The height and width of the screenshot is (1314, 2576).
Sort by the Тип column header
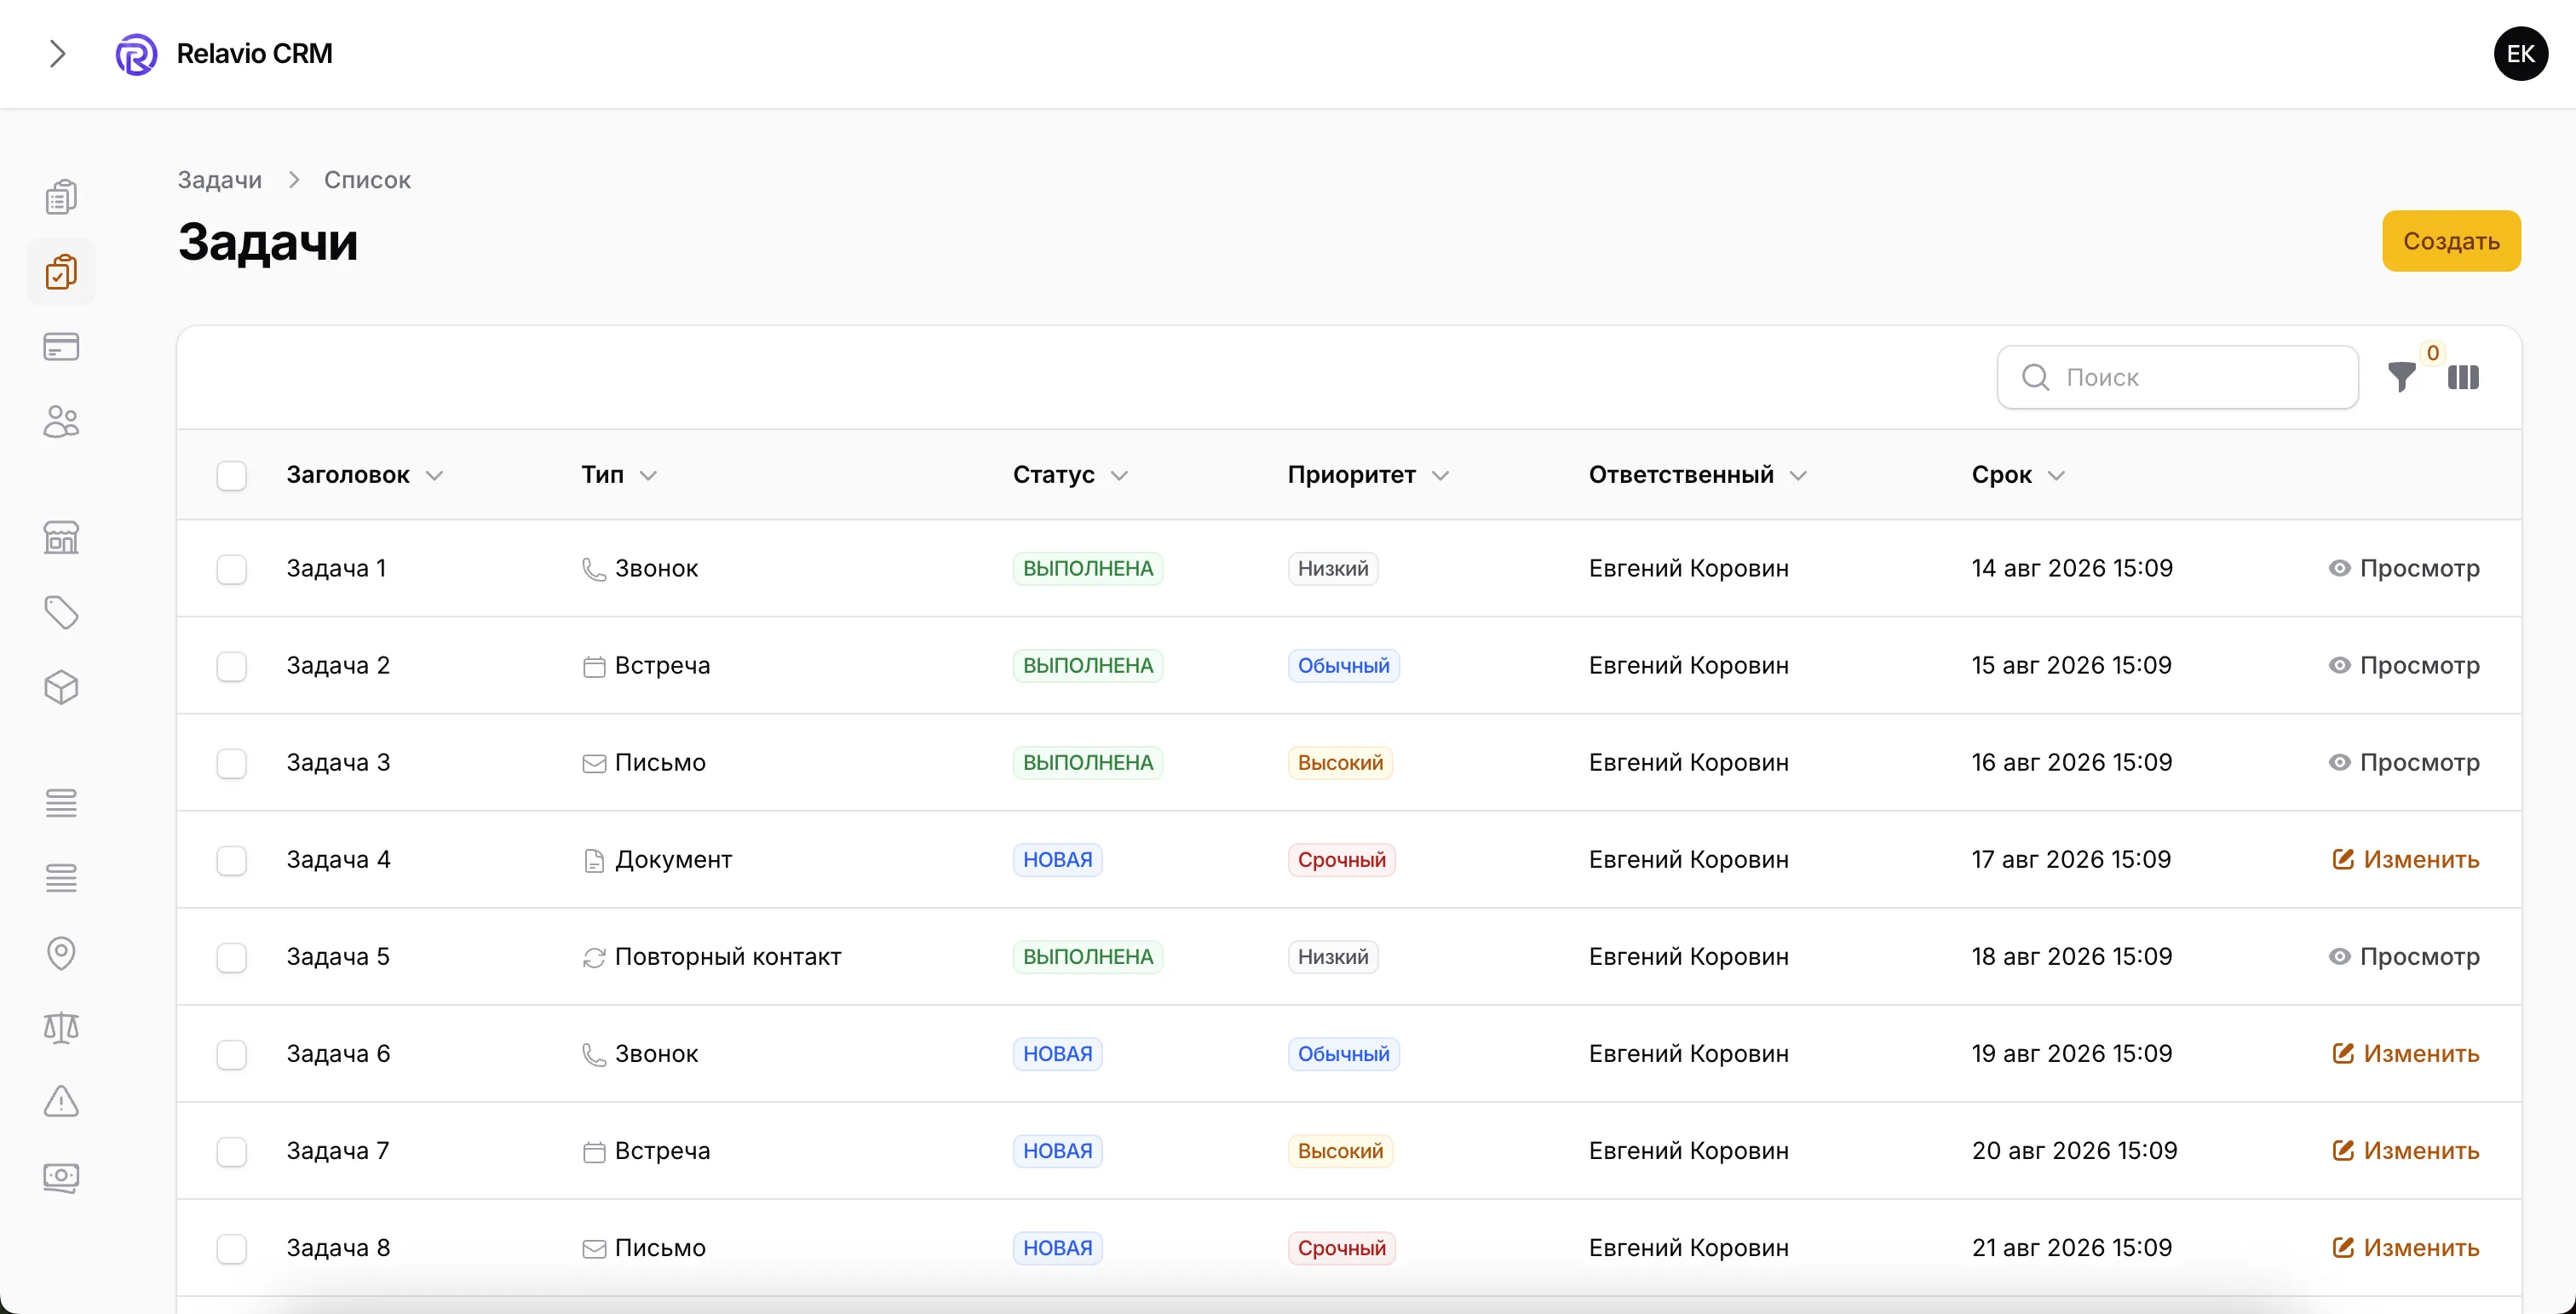[619, 475]
